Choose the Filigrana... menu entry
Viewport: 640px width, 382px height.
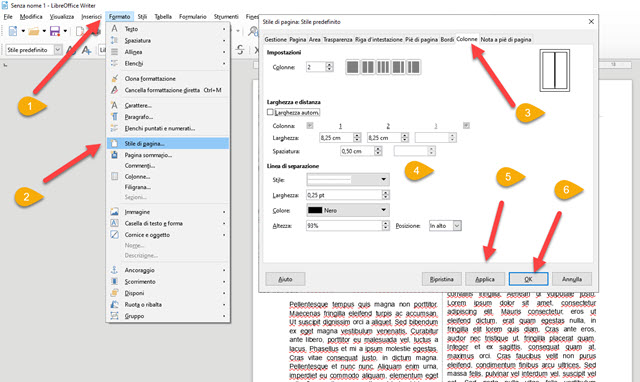click(138, 187)
